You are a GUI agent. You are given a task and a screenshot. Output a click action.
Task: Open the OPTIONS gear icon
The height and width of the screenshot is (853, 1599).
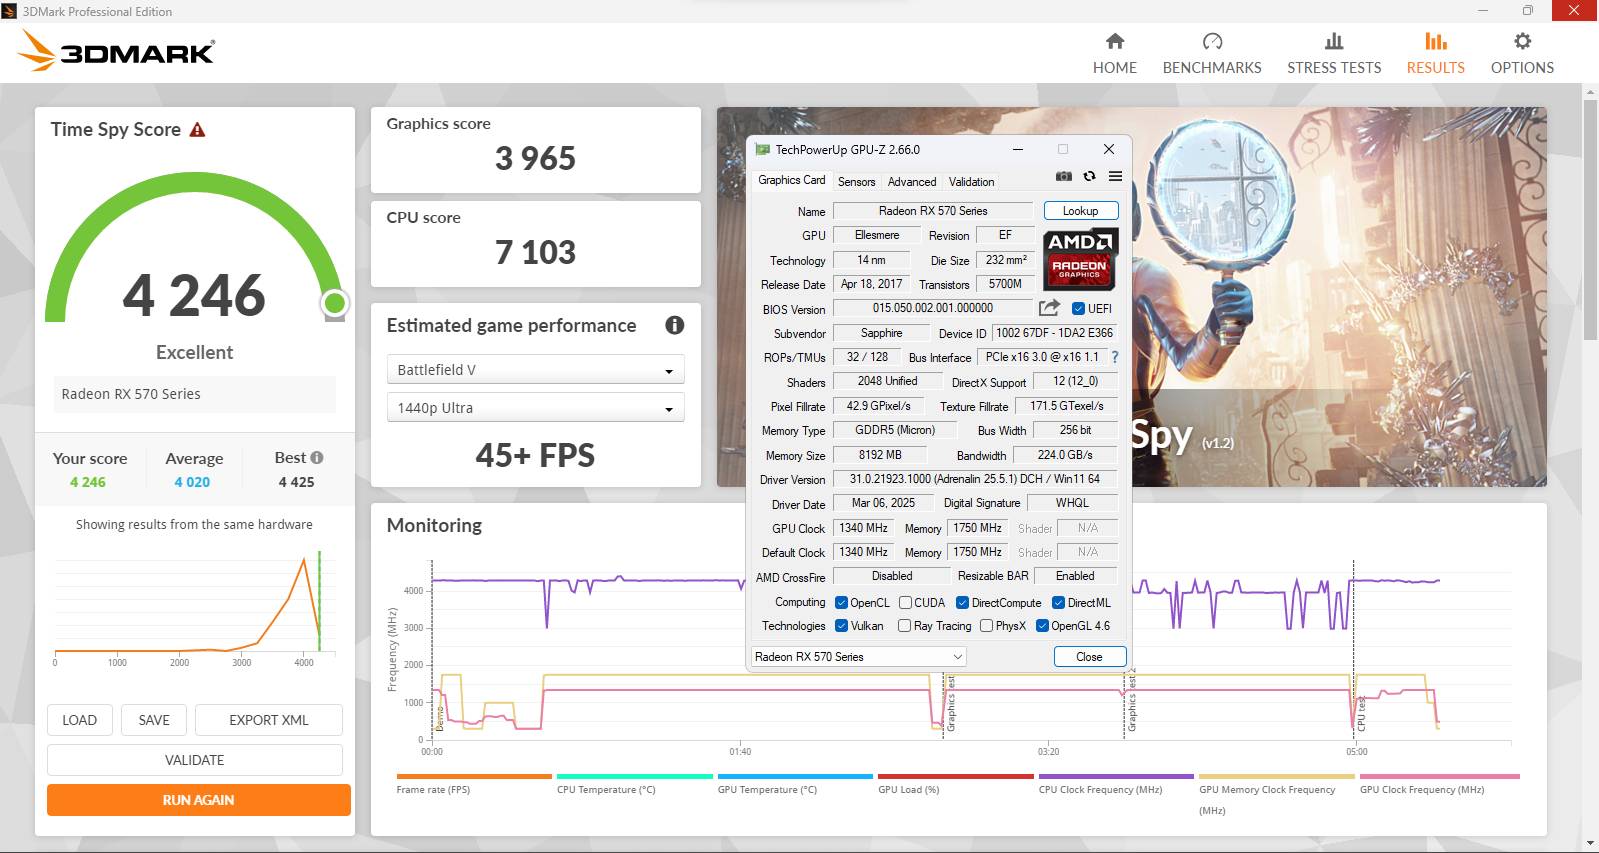1522,41
